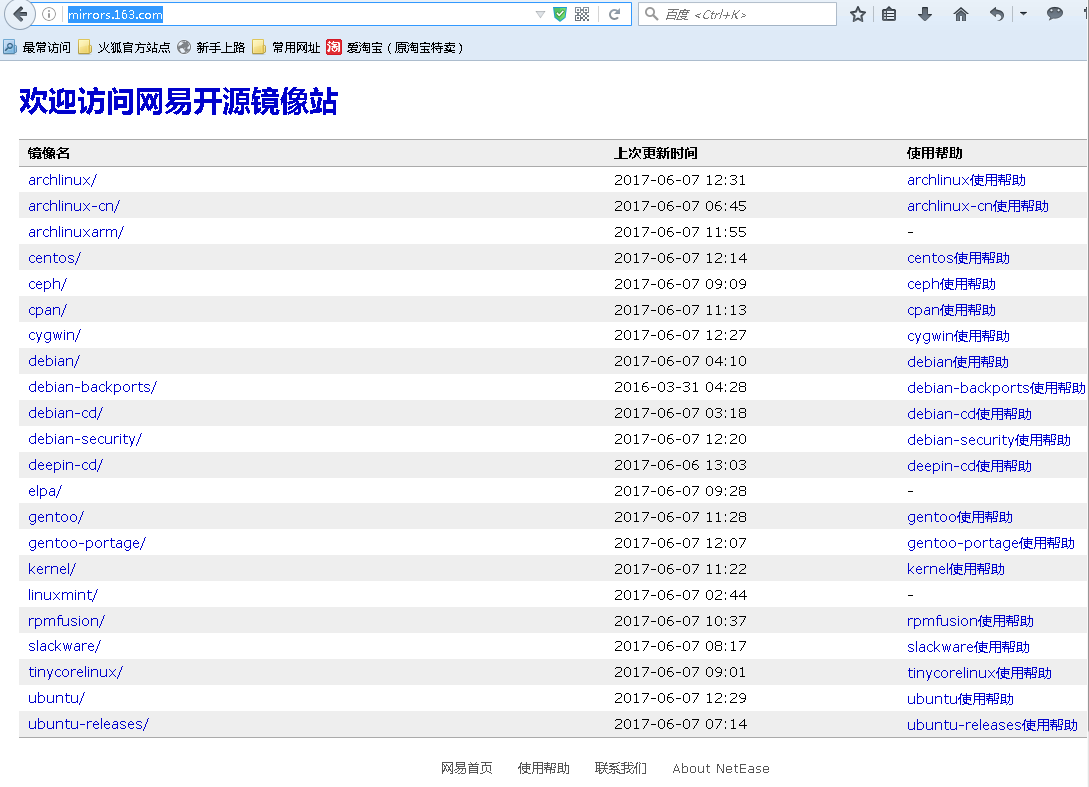Click the 镜像名 column header
This screenshot has width=1089, height=787.
pos(49,153)
